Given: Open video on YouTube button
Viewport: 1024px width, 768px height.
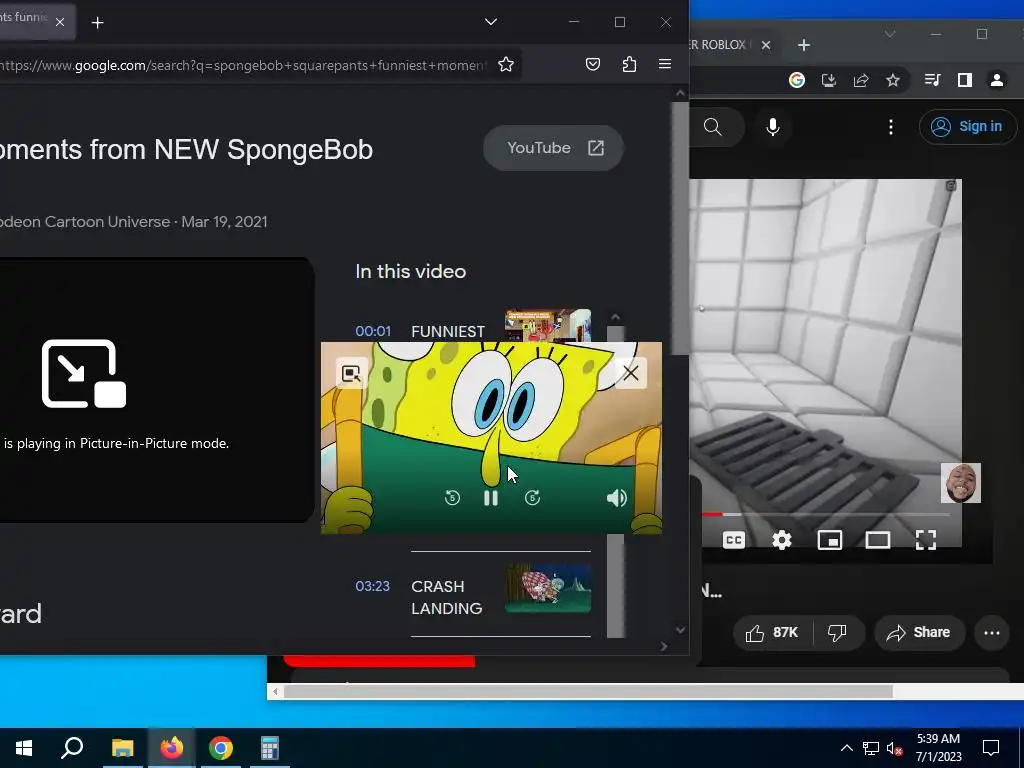Looking at the screenshot, I should 553,148.
